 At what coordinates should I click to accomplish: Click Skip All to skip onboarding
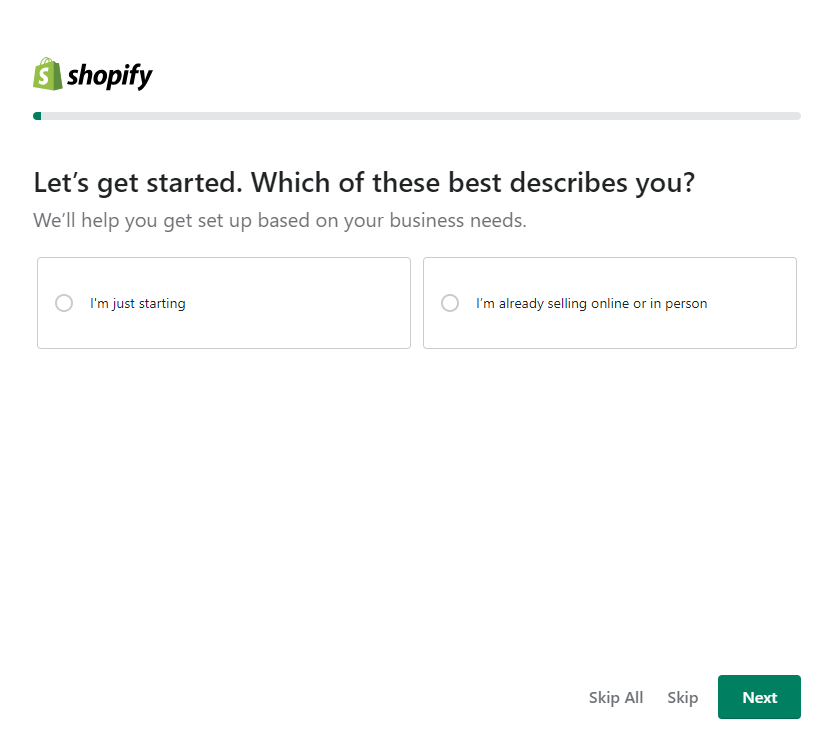[615, 697]
